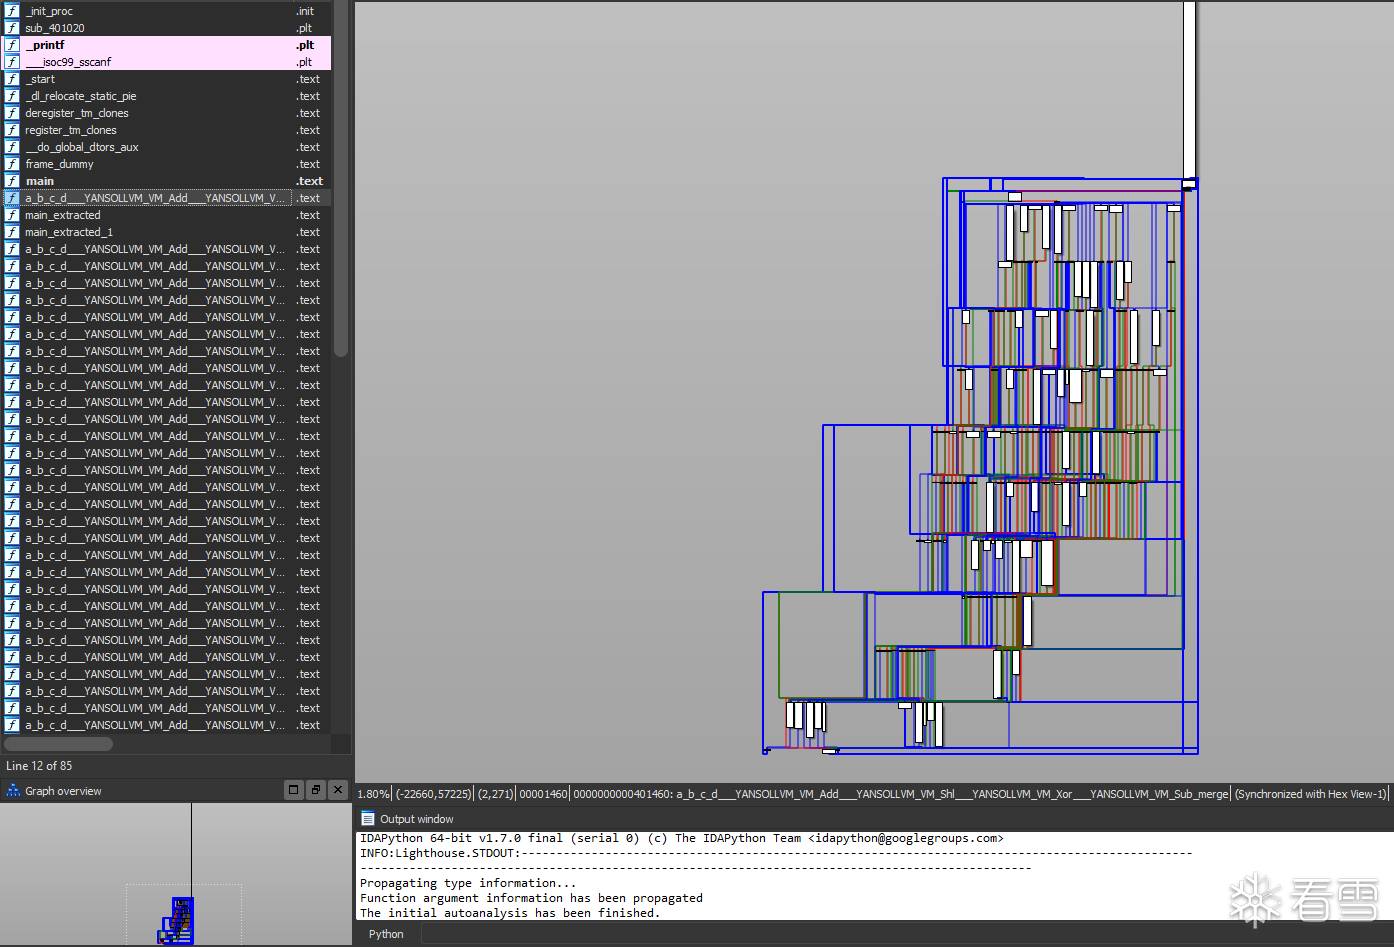Click the function icon next to main
Screen dimensions: 1394x947
(12, 181)
